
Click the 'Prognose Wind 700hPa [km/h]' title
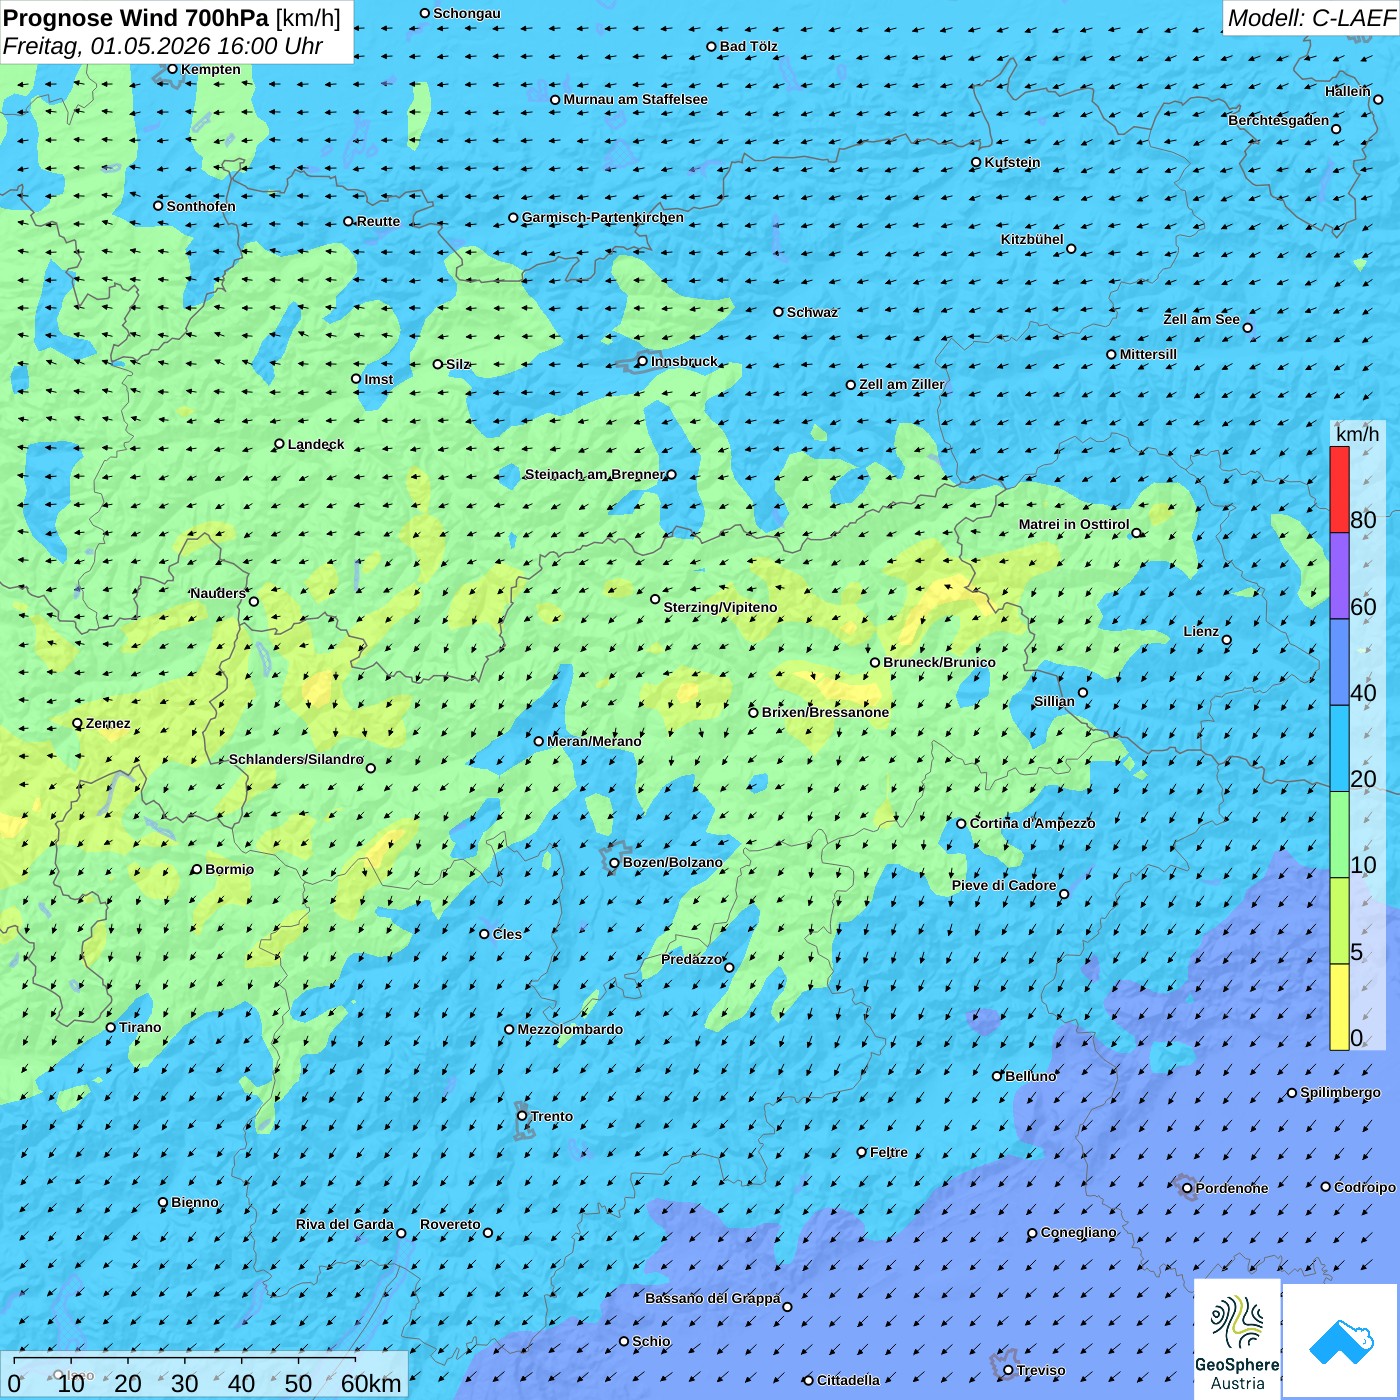(172, 18)
